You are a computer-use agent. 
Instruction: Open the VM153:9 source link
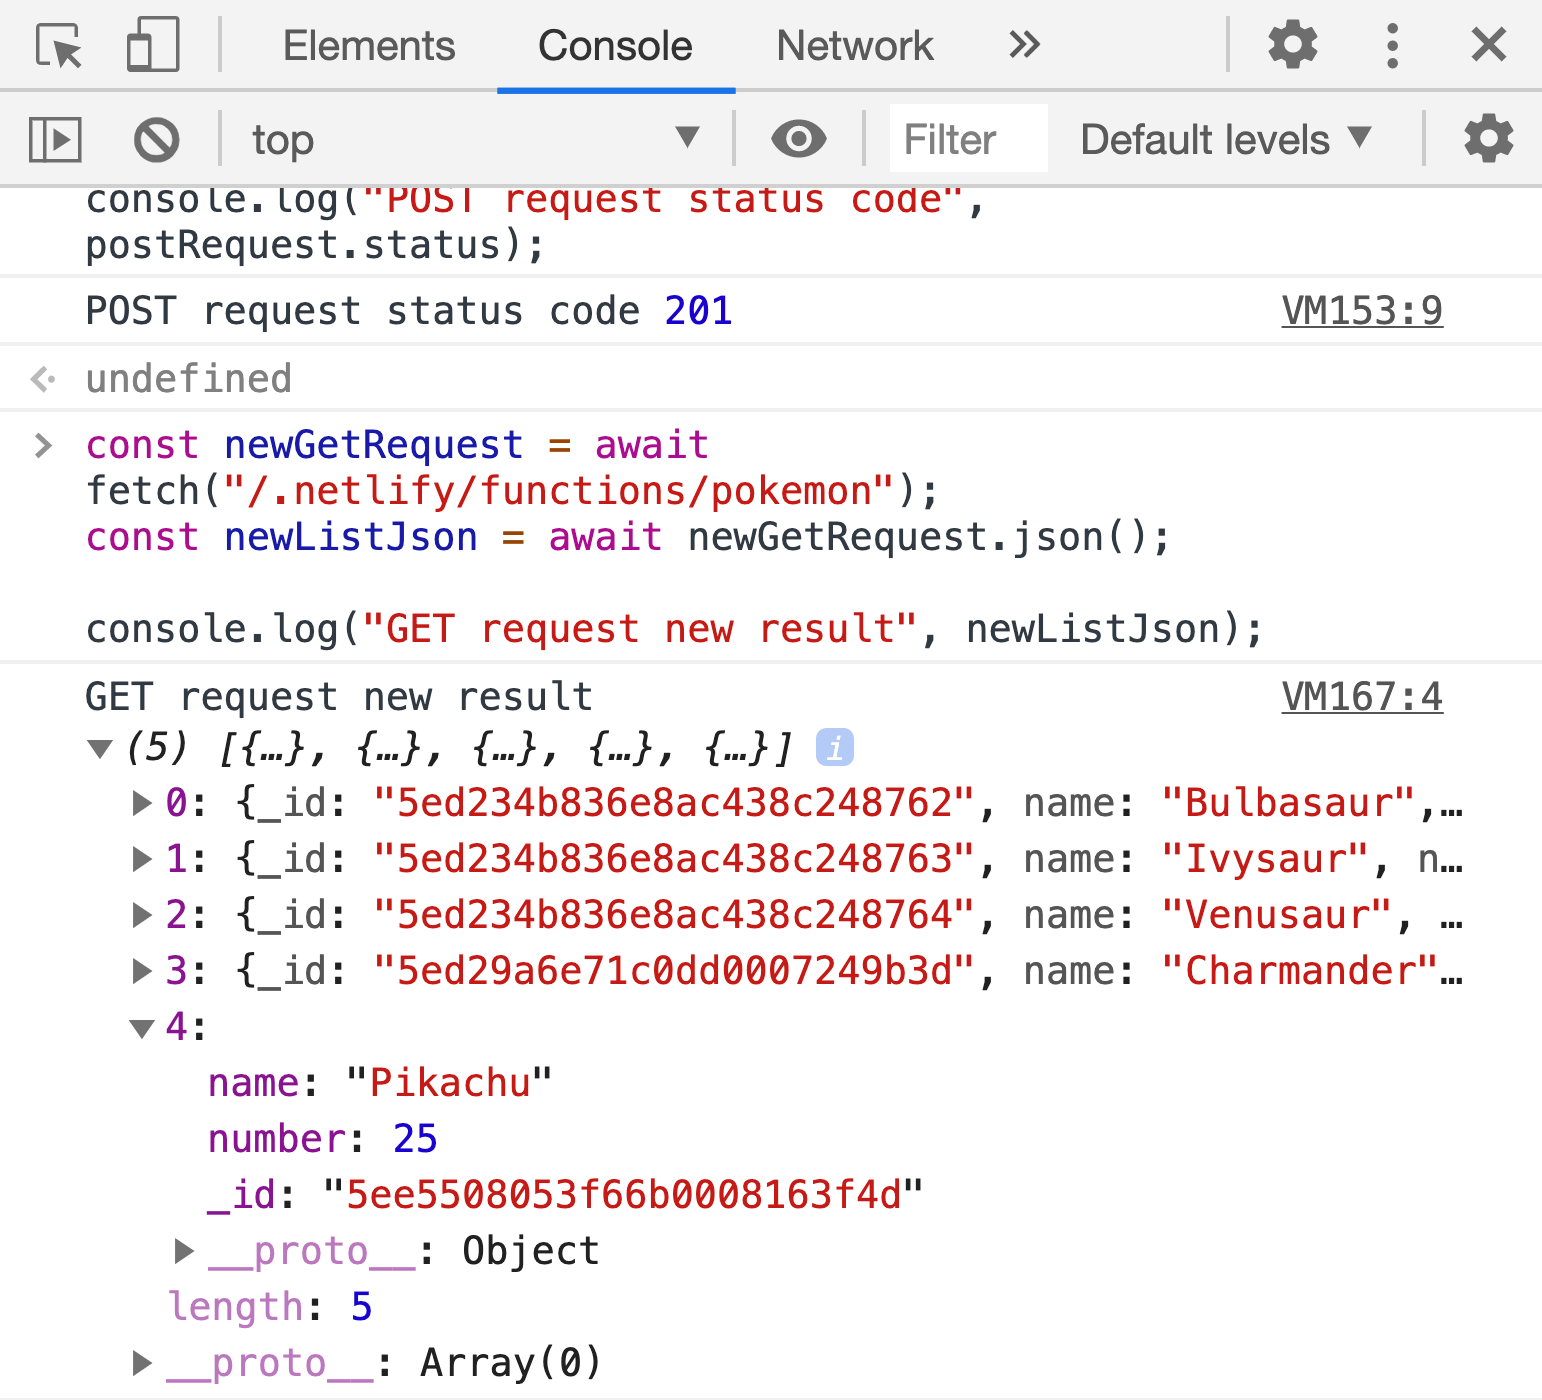click(x=1362, y=311)
